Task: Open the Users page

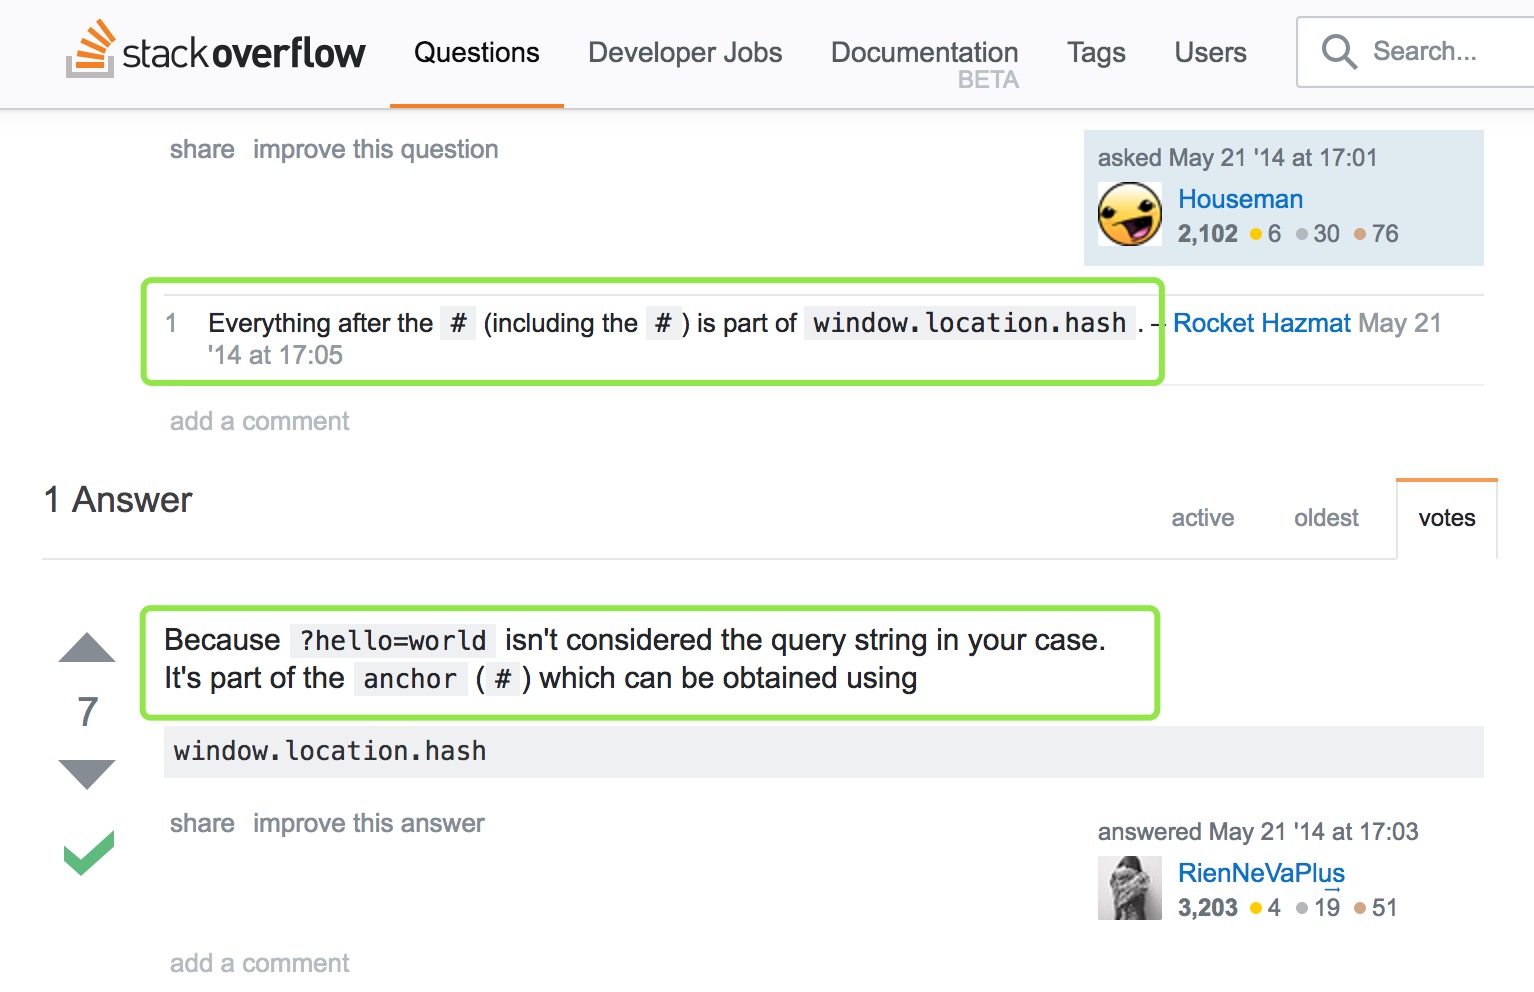Action: pyautogui.click(x=1210, y=52)
